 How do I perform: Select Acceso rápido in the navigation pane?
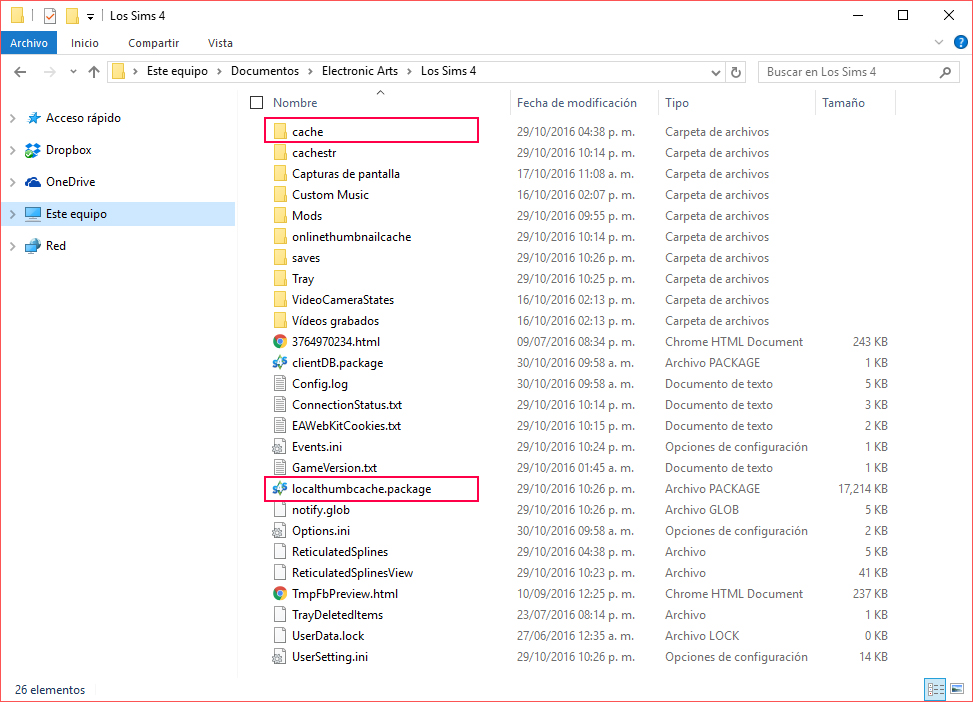point(83,118)
